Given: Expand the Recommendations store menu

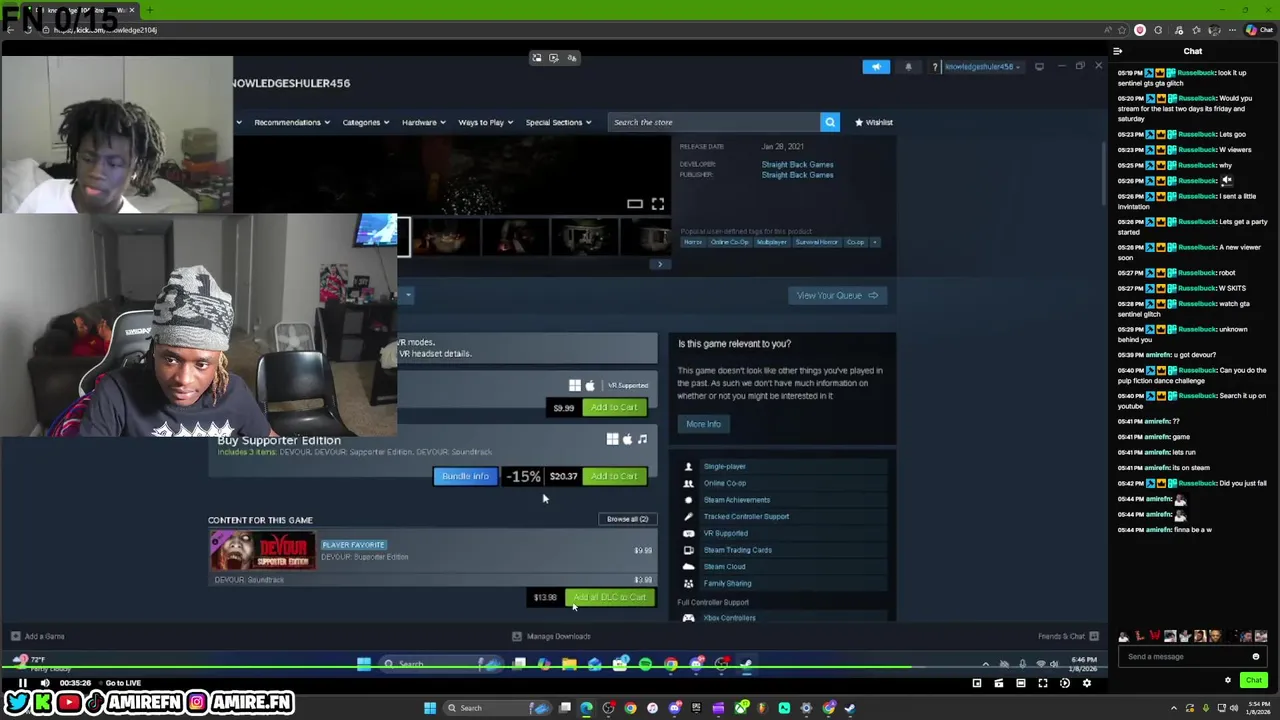Looking at the screenshot, I should [291, 122].
